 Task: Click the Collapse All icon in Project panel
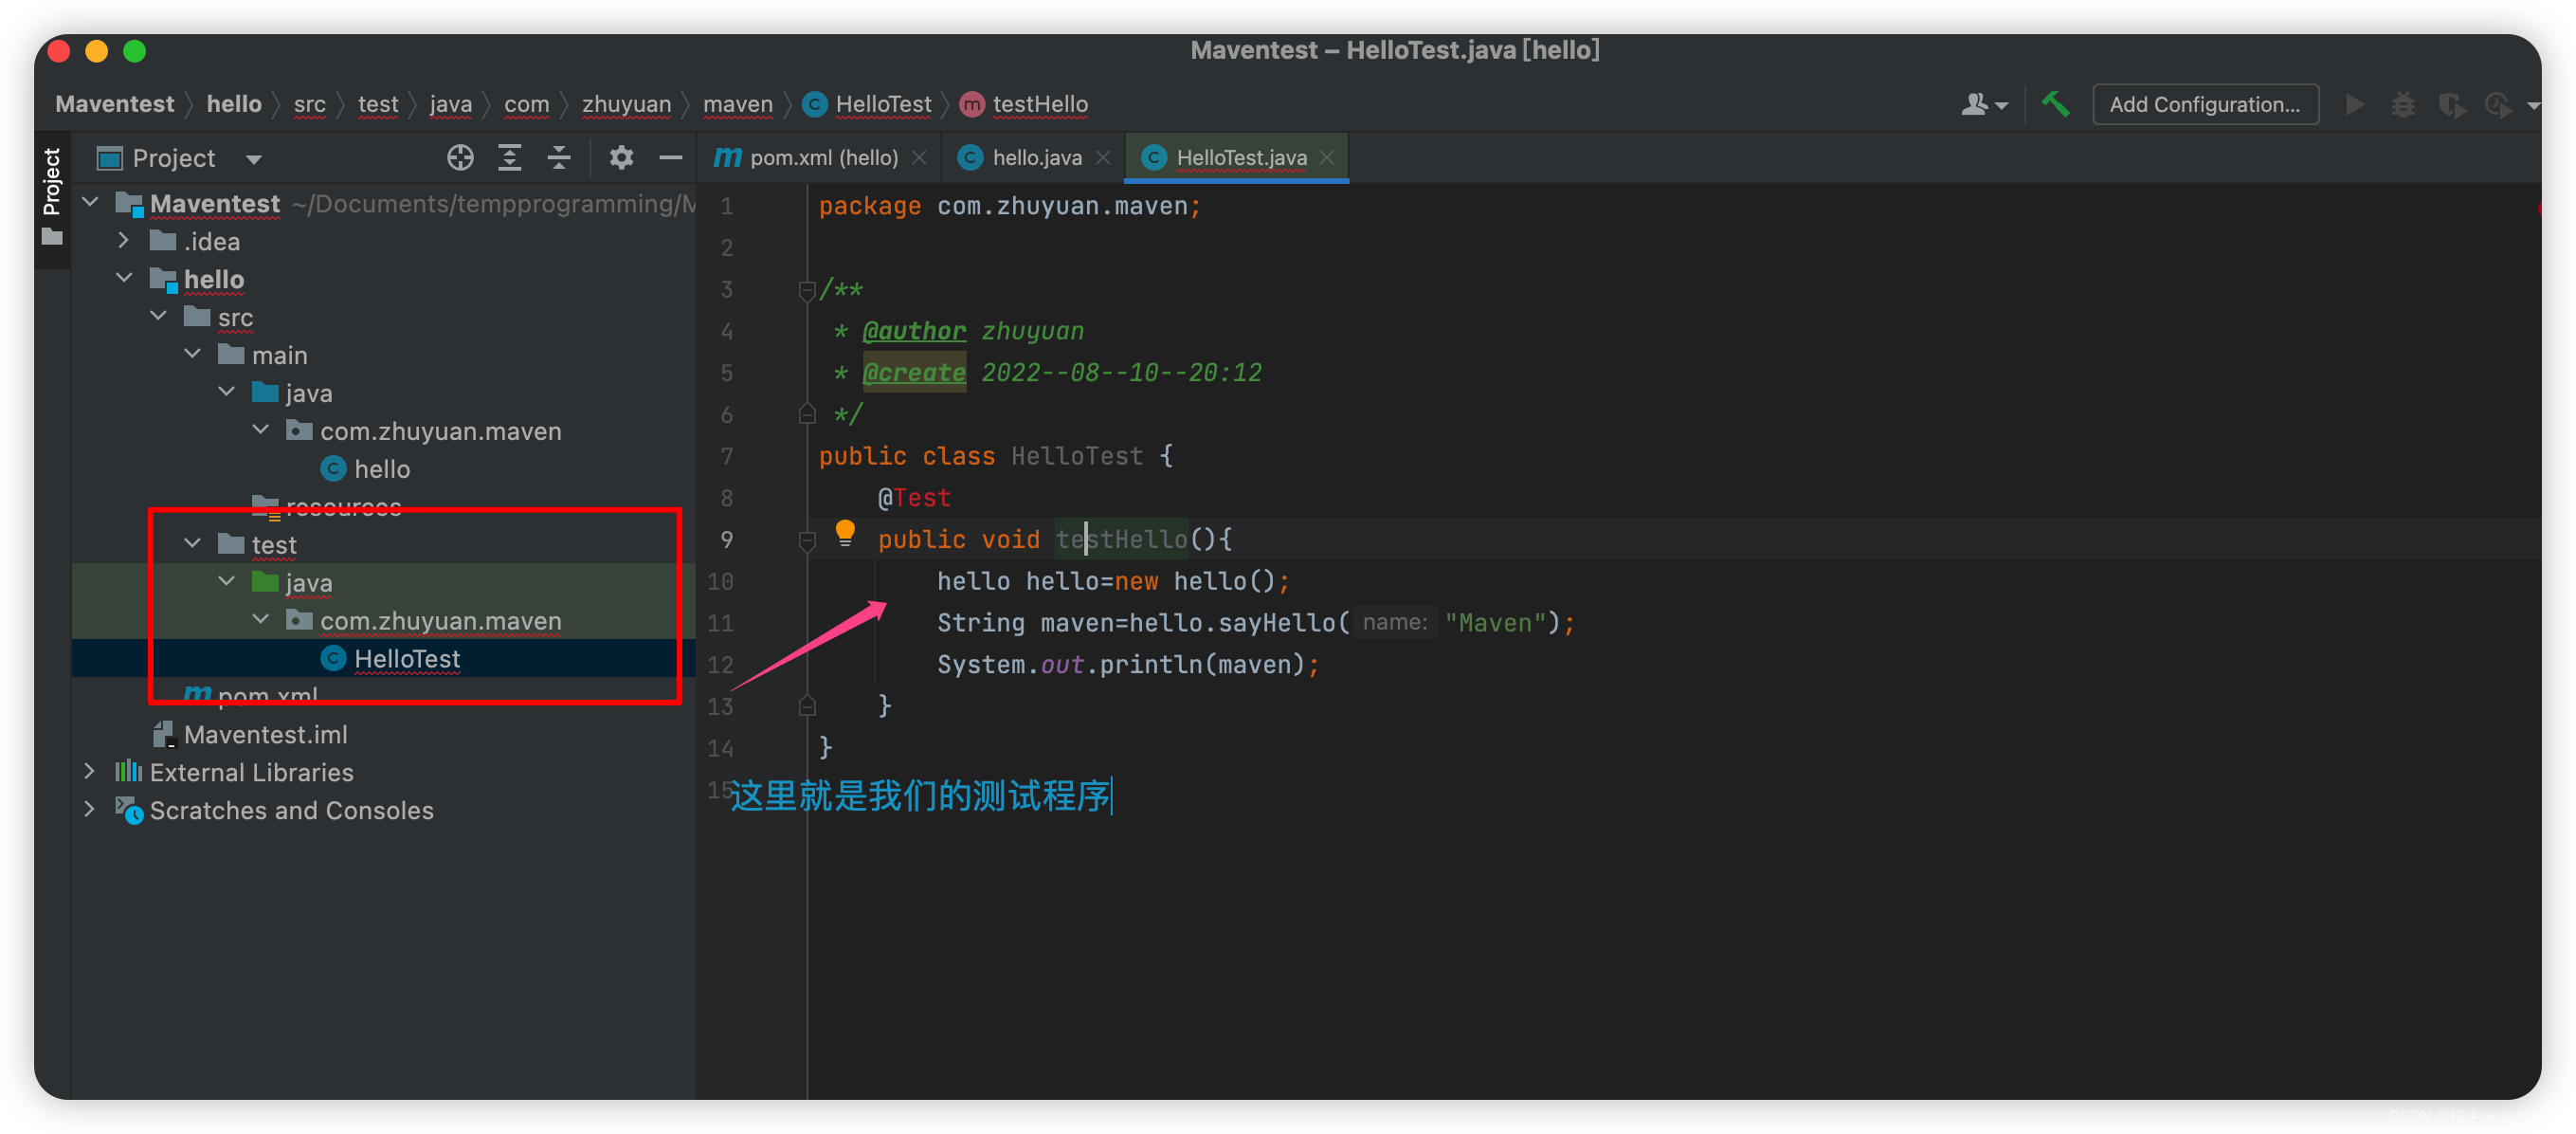pos(559,157)
